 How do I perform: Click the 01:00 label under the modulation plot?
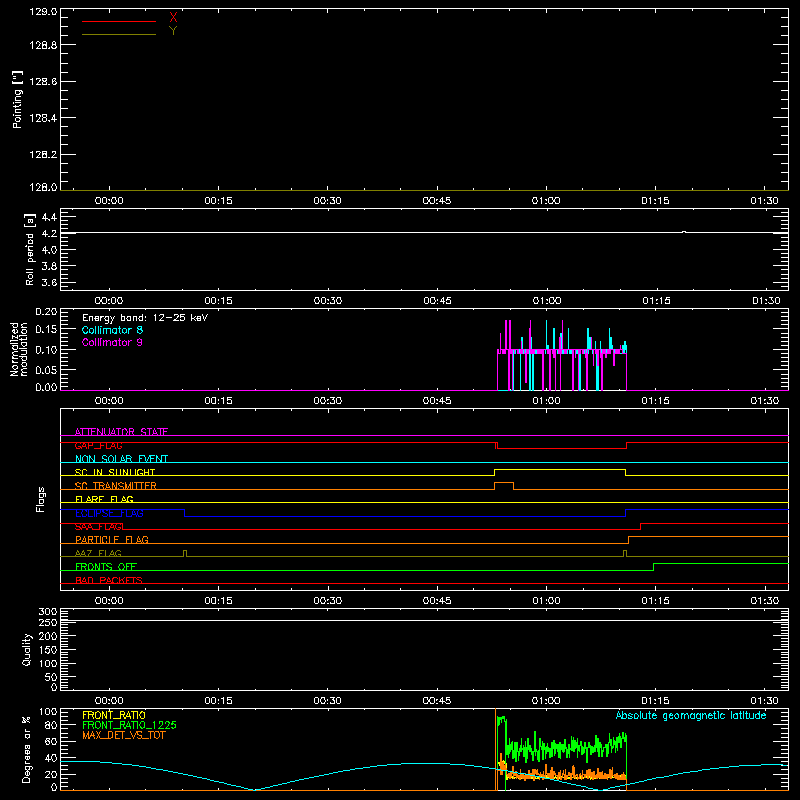pyautogui.click(x=546, y=401)
